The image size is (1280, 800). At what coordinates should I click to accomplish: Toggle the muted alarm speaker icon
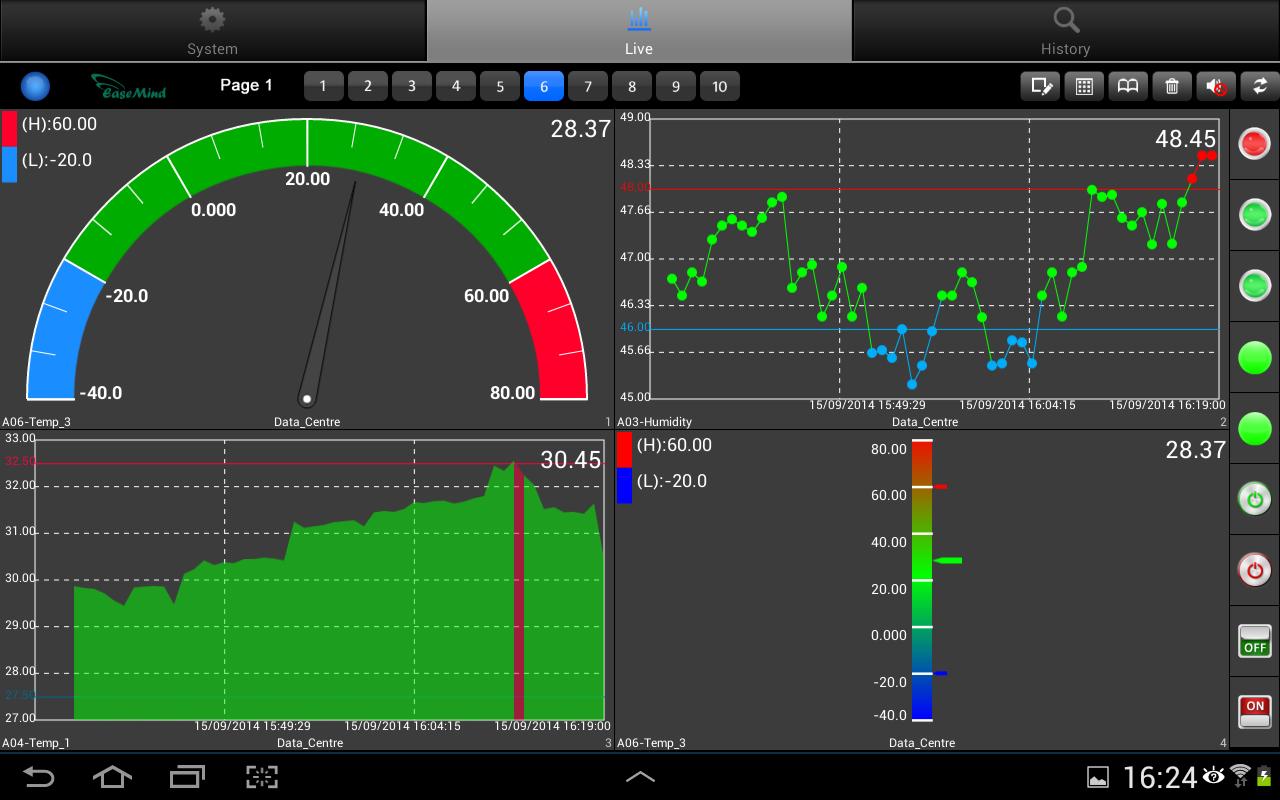1216,86
